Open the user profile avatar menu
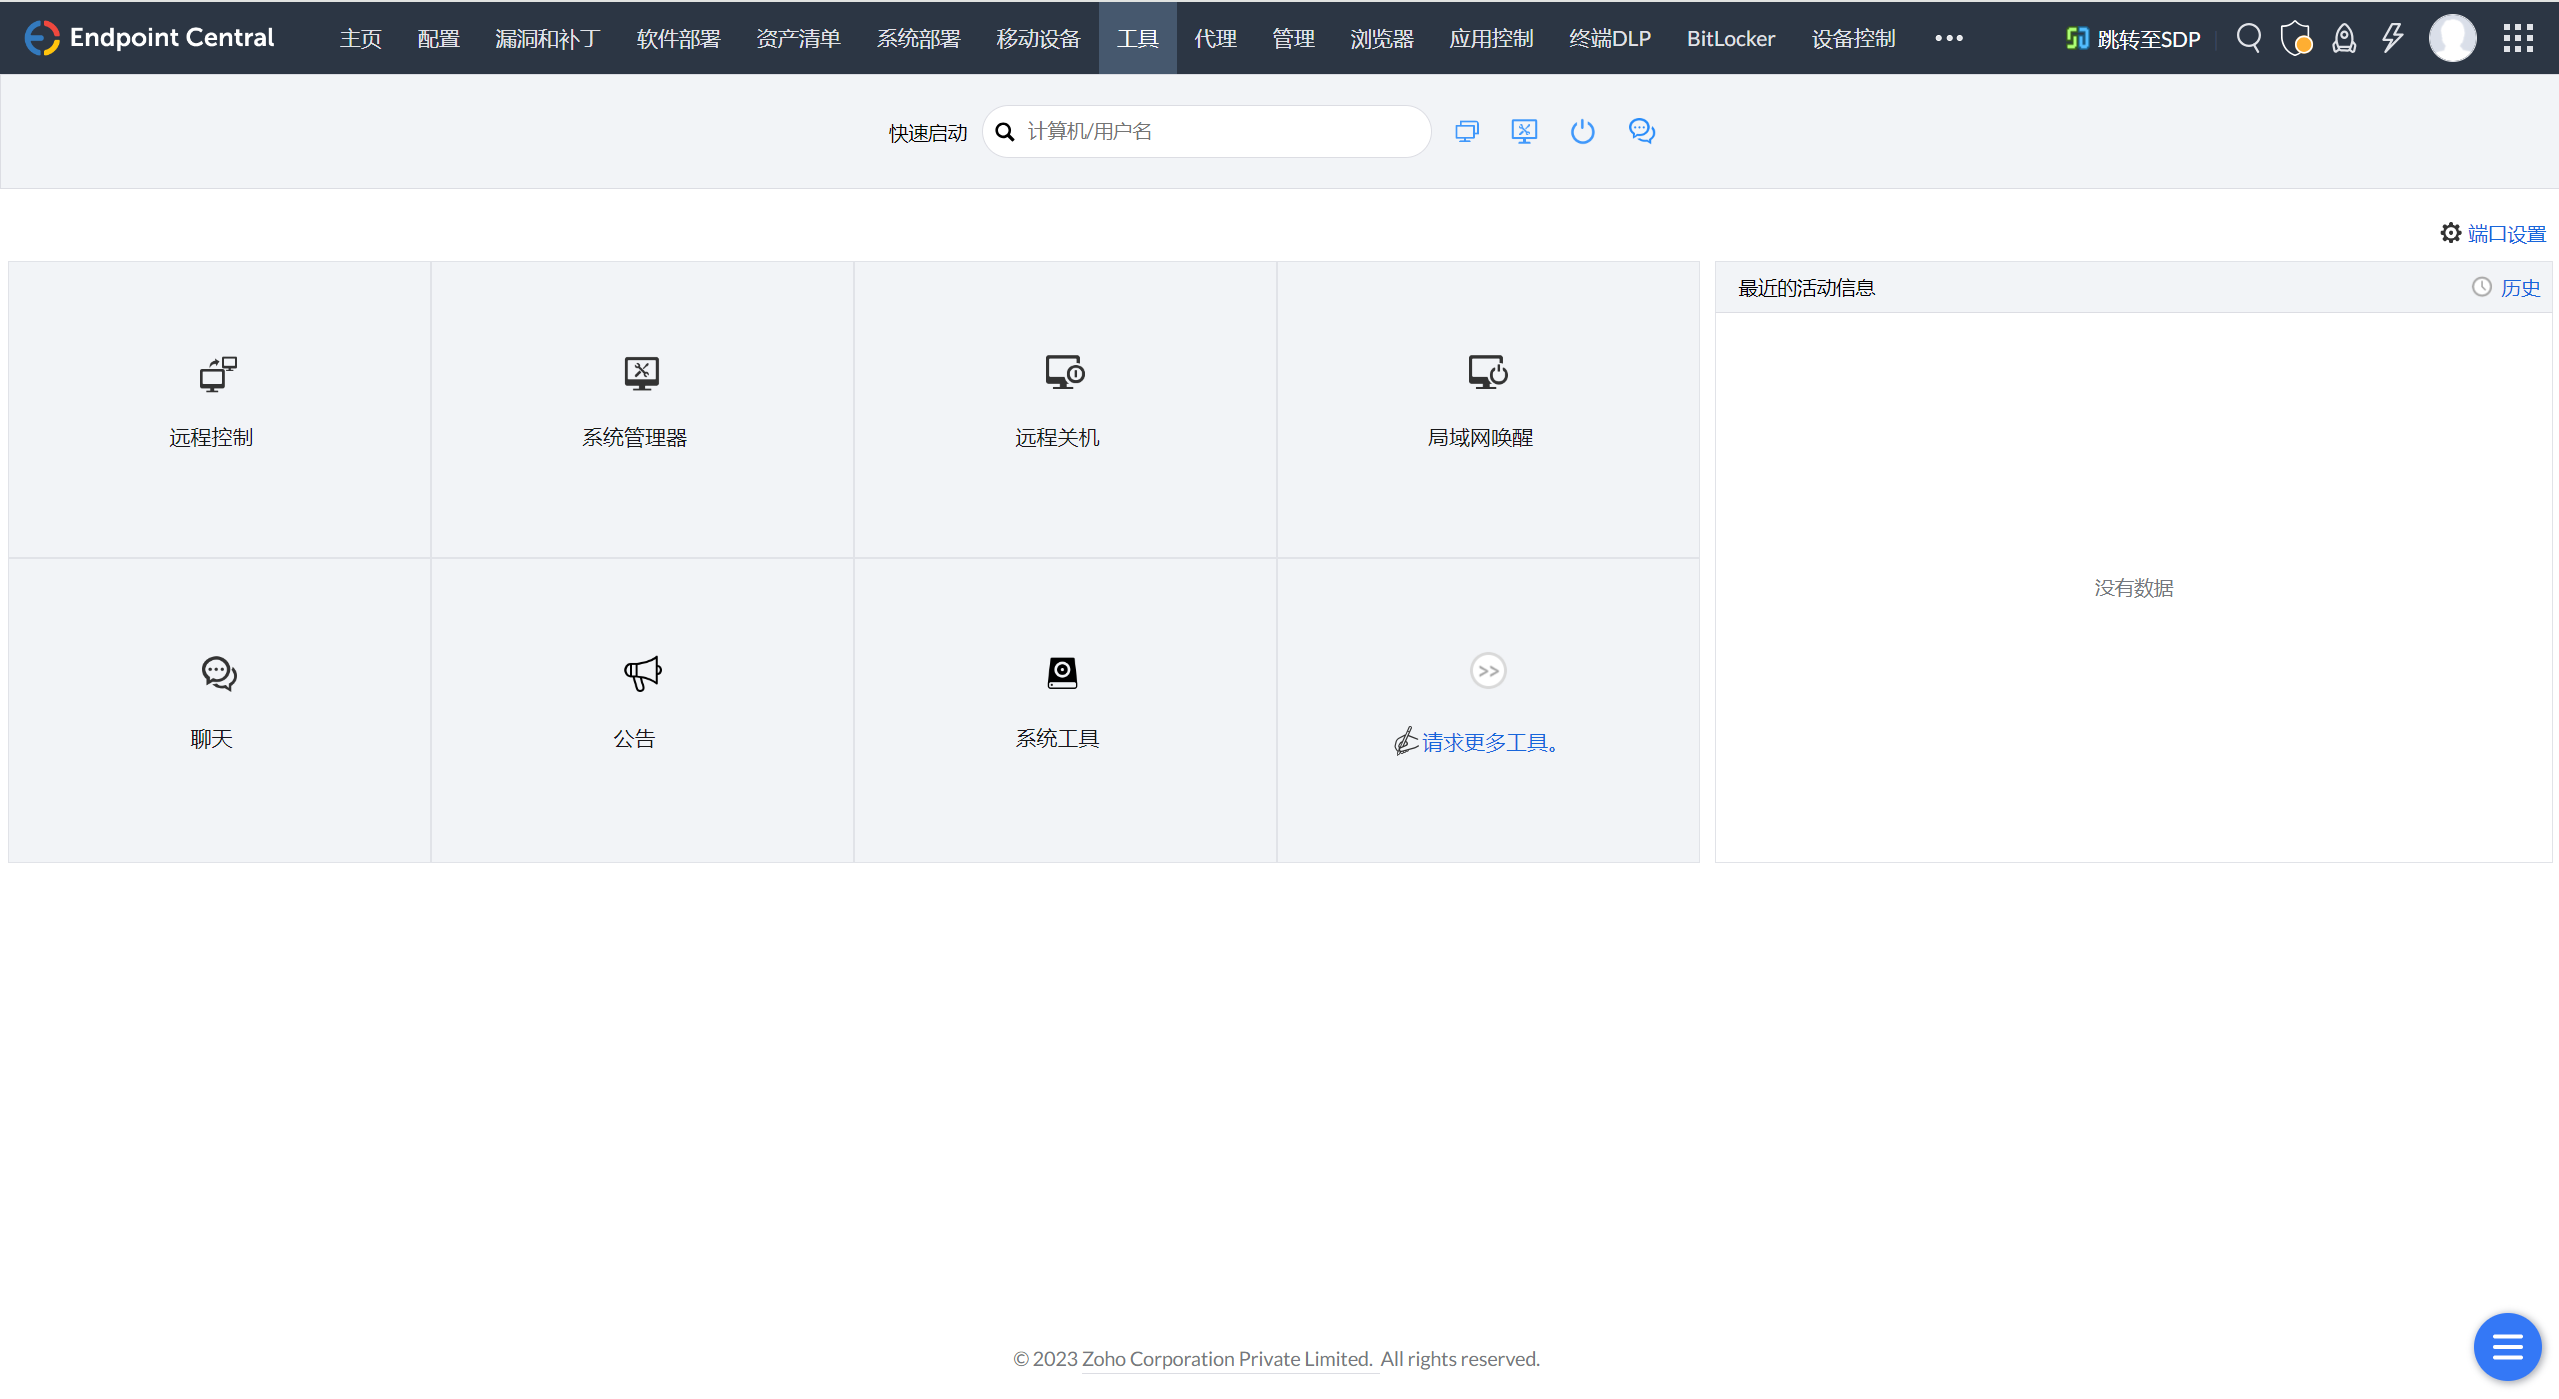 pyautogui.click(x=2453, y=37)
